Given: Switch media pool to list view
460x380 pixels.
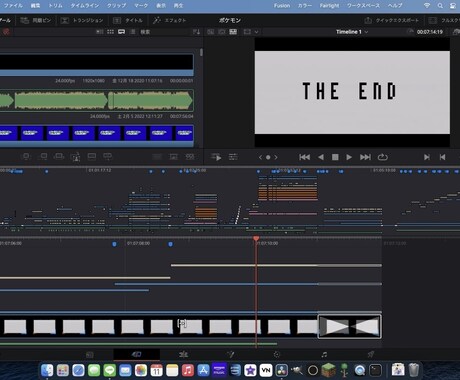Looking at the screenshot, I should 133,32.
